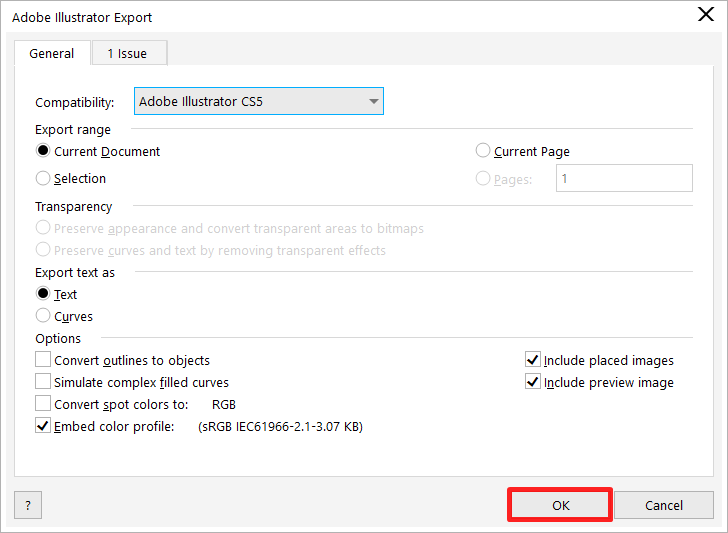Choose Export text as Curves
Screen dimensions: 728x533
point(43,316)
